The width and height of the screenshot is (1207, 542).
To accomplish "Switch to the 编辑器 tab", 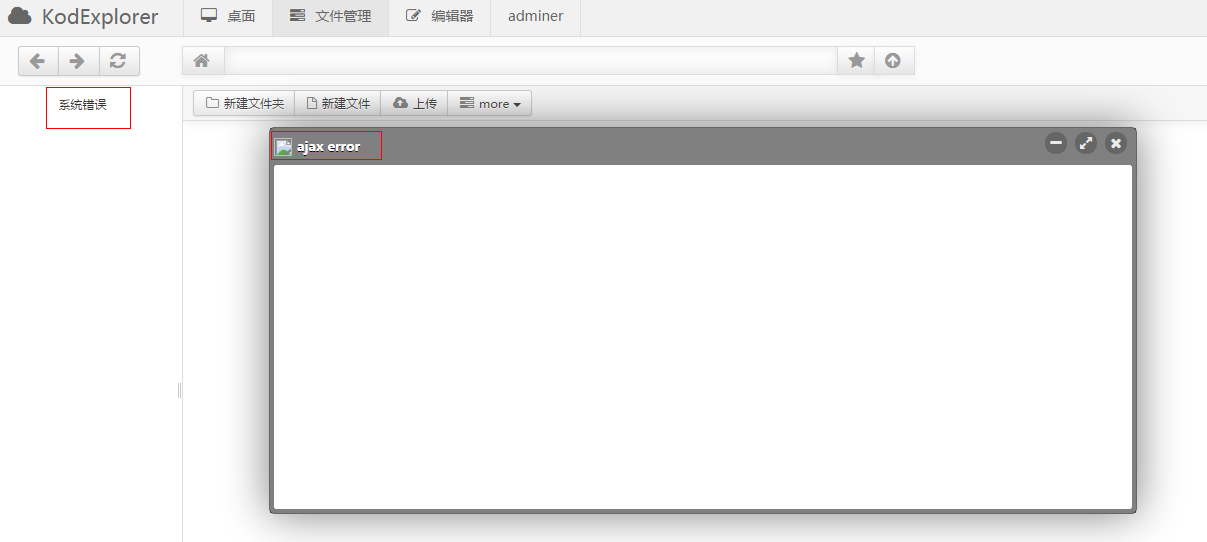I will (x=439, y=17).
